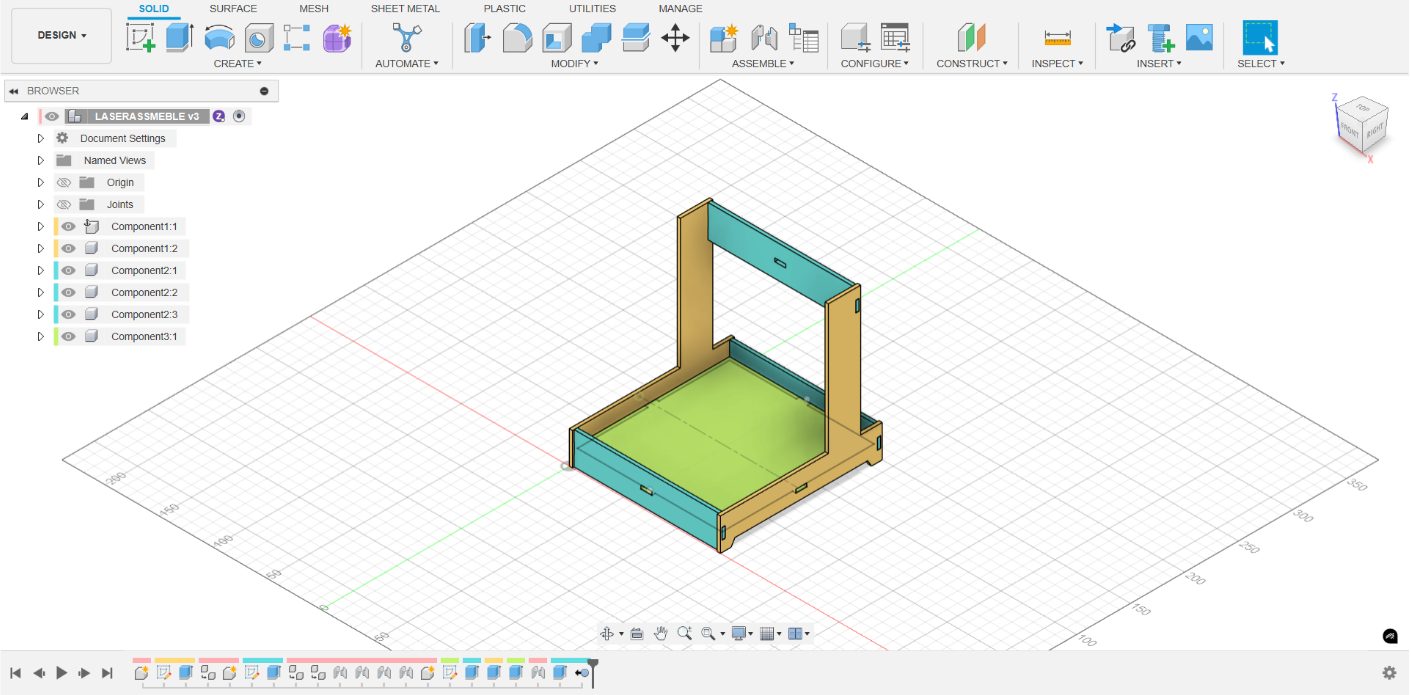The height and width of the screenshot is (695, 1411).
Task: Toggle visibility of LASERASSMEBLE v3 root
Action: tap(52, 116)
